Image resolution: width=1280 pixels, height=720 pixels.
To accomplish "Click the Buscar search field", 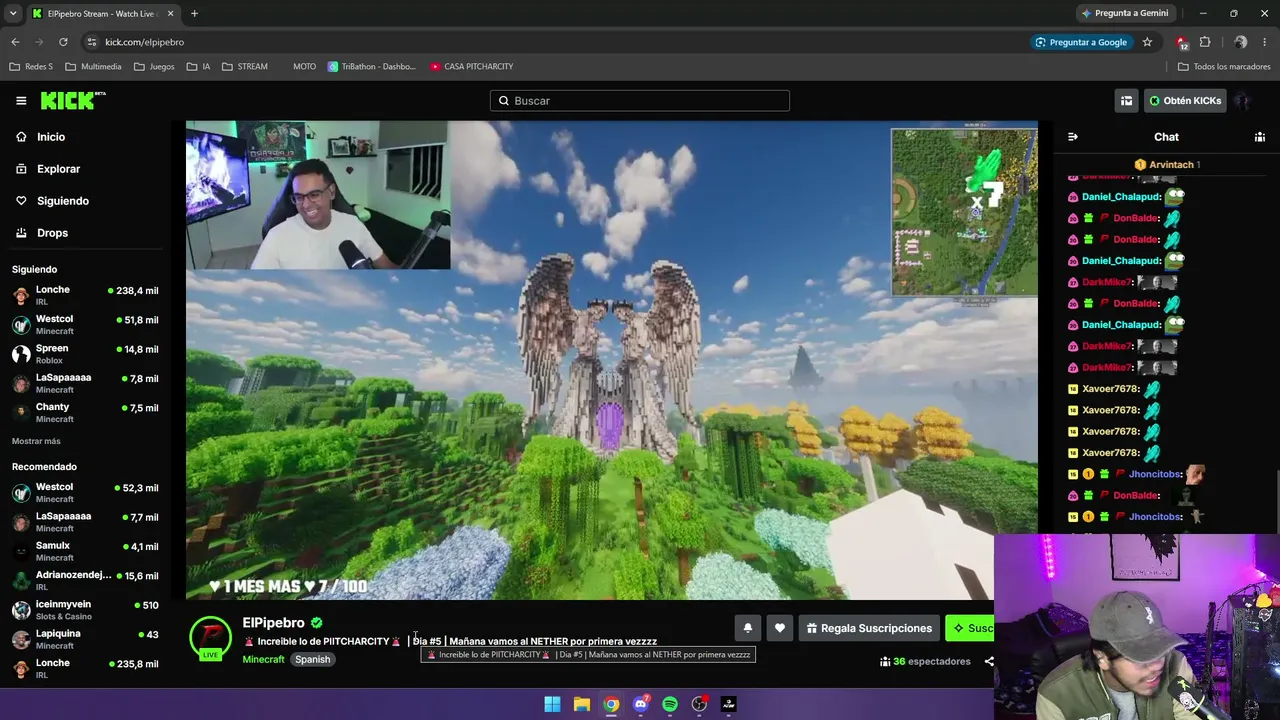I will pyautogui.click(x=640, y=101).
